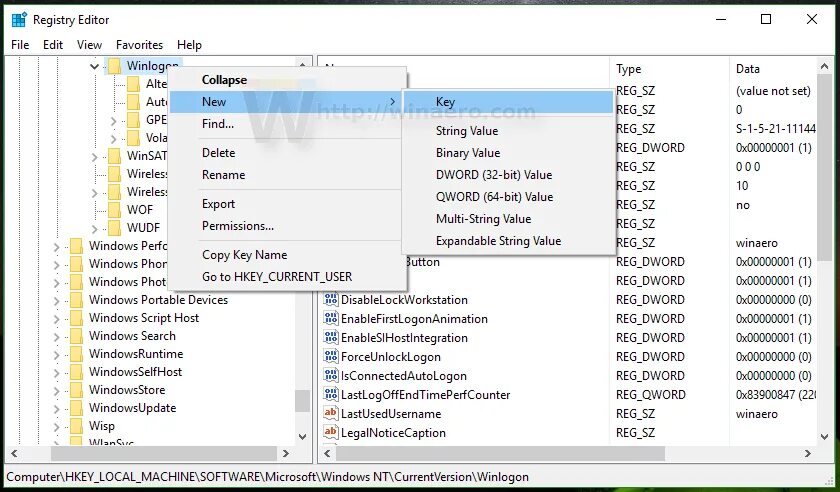Open the Favorites menu
This screenshot has height=492, width=840.
coord(139,45)
